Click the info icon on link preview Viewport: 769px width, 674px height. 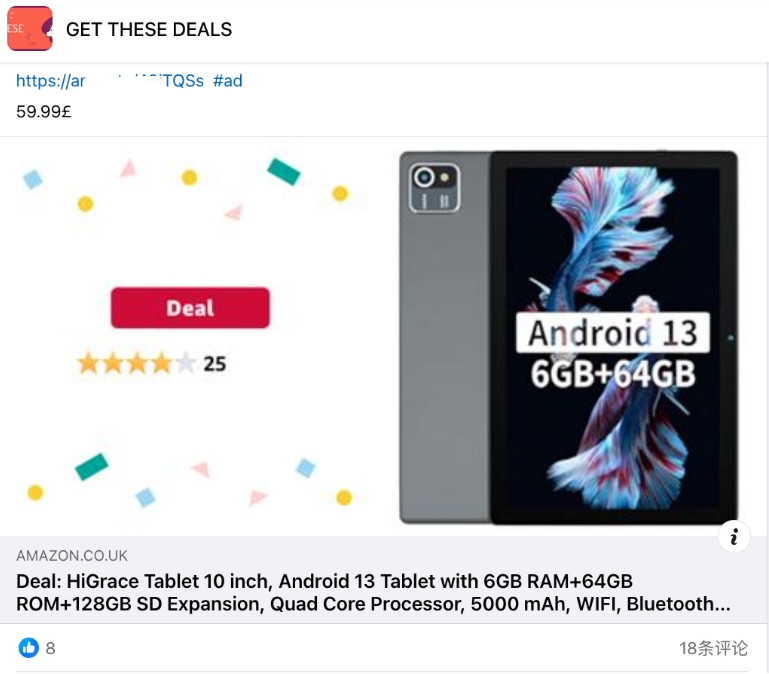click(x=734, y=536)
